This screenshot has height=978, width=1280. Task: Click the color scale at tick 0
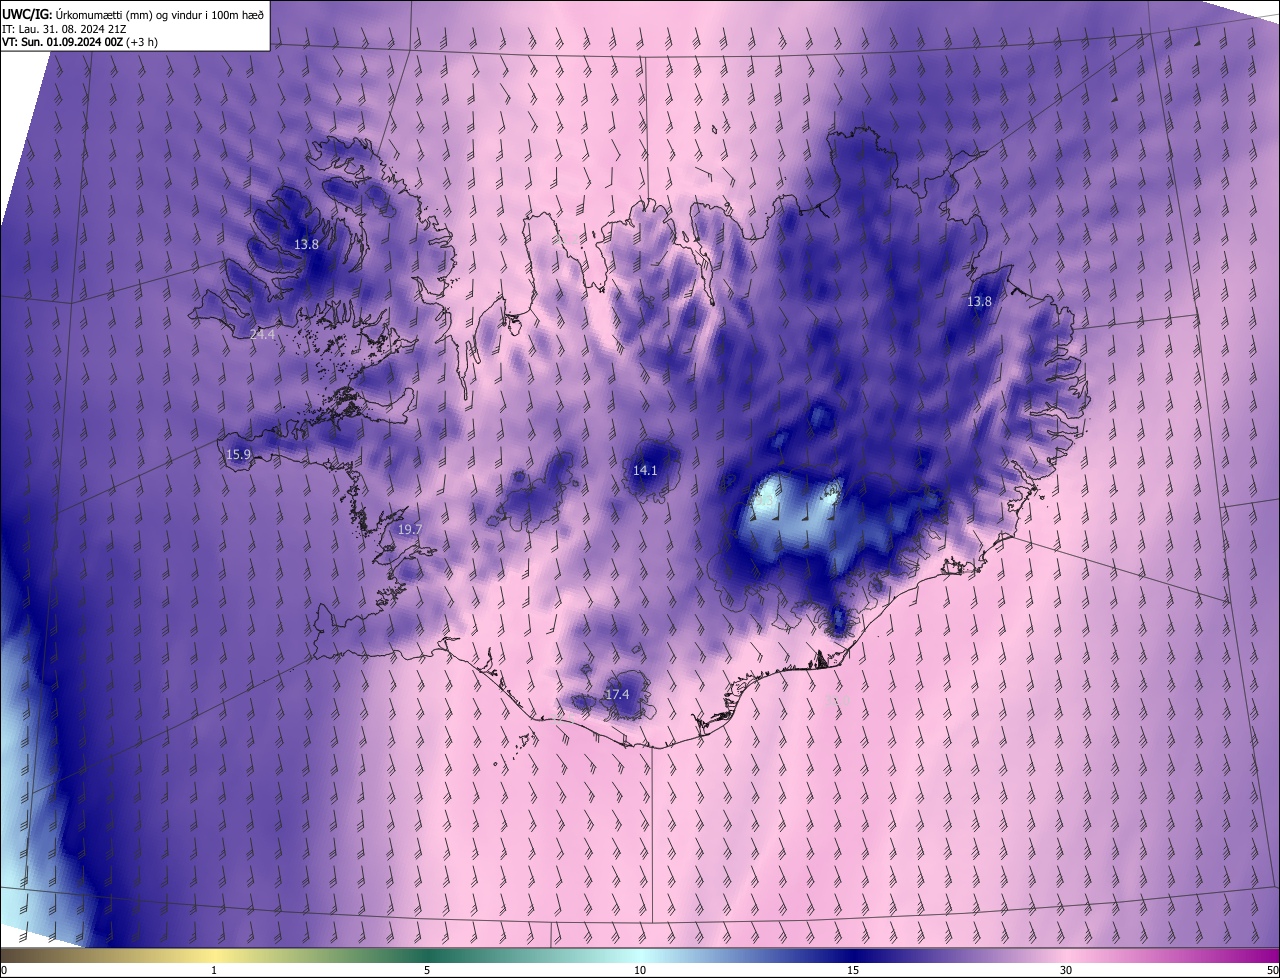coord(3,970)
